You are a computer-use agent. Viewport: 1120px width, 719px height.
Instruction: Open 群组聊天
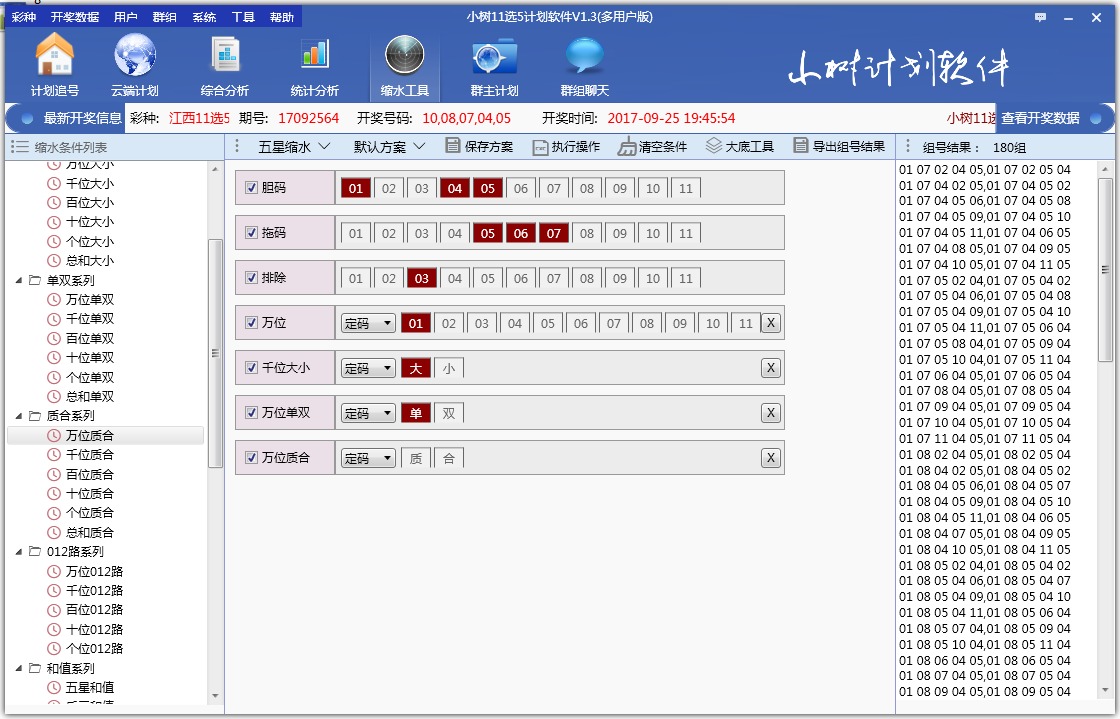583,65
